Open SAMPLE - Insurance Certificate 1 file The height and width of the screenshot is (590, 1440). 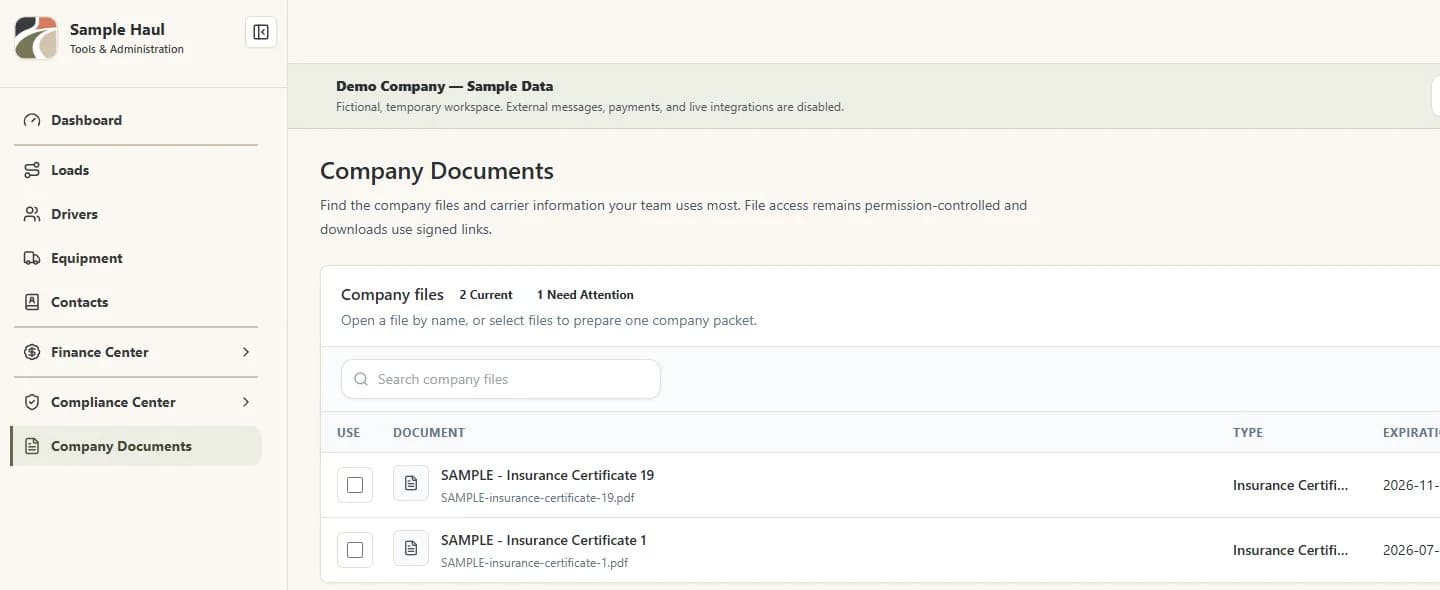(543, 540)
